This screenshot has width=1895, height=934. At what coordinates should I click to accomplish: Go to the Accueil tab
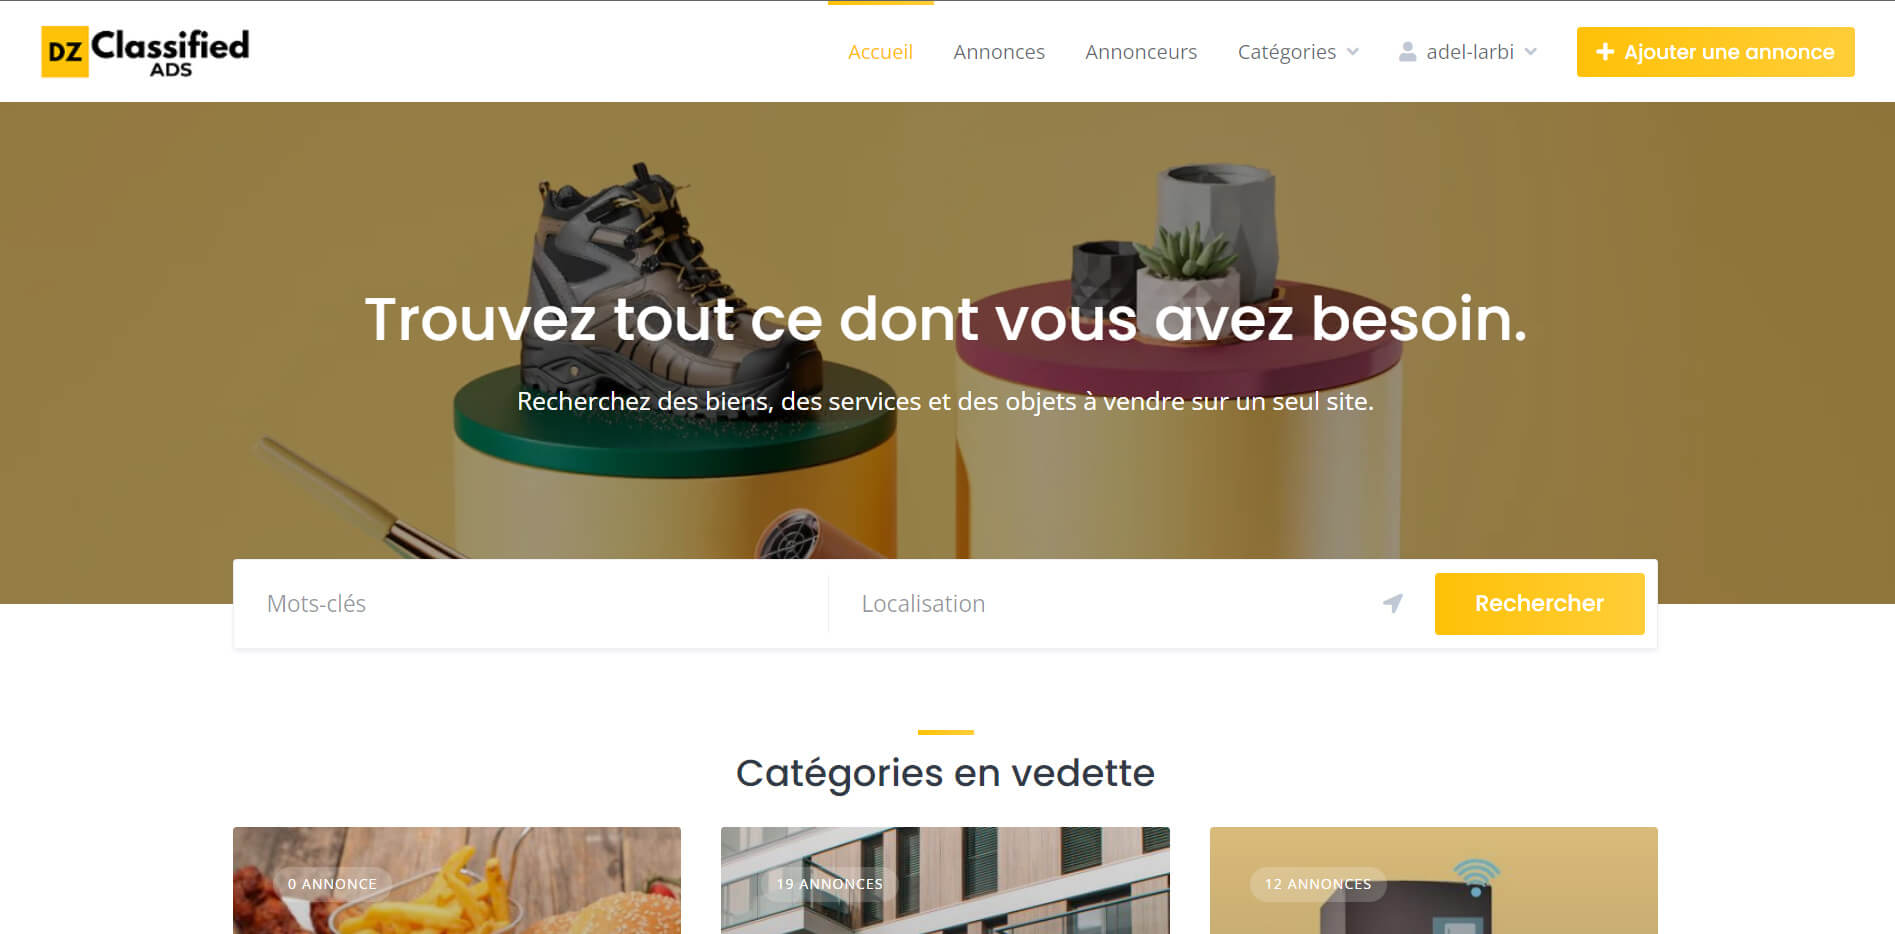tap(880, 52)
